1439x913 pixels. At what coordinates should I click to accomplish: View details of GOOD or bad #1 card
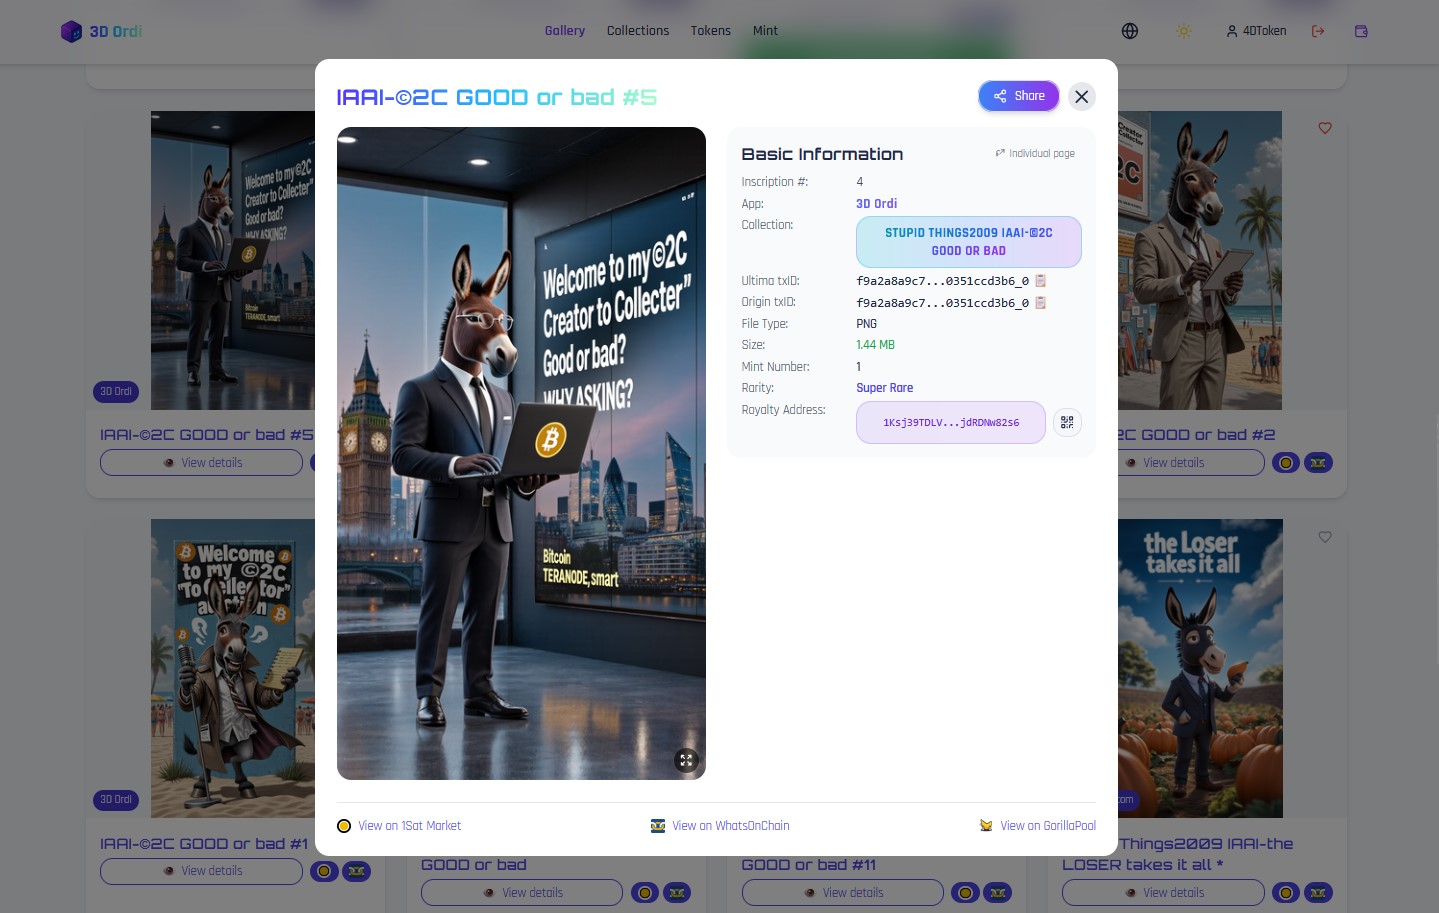tap(201, 871)
